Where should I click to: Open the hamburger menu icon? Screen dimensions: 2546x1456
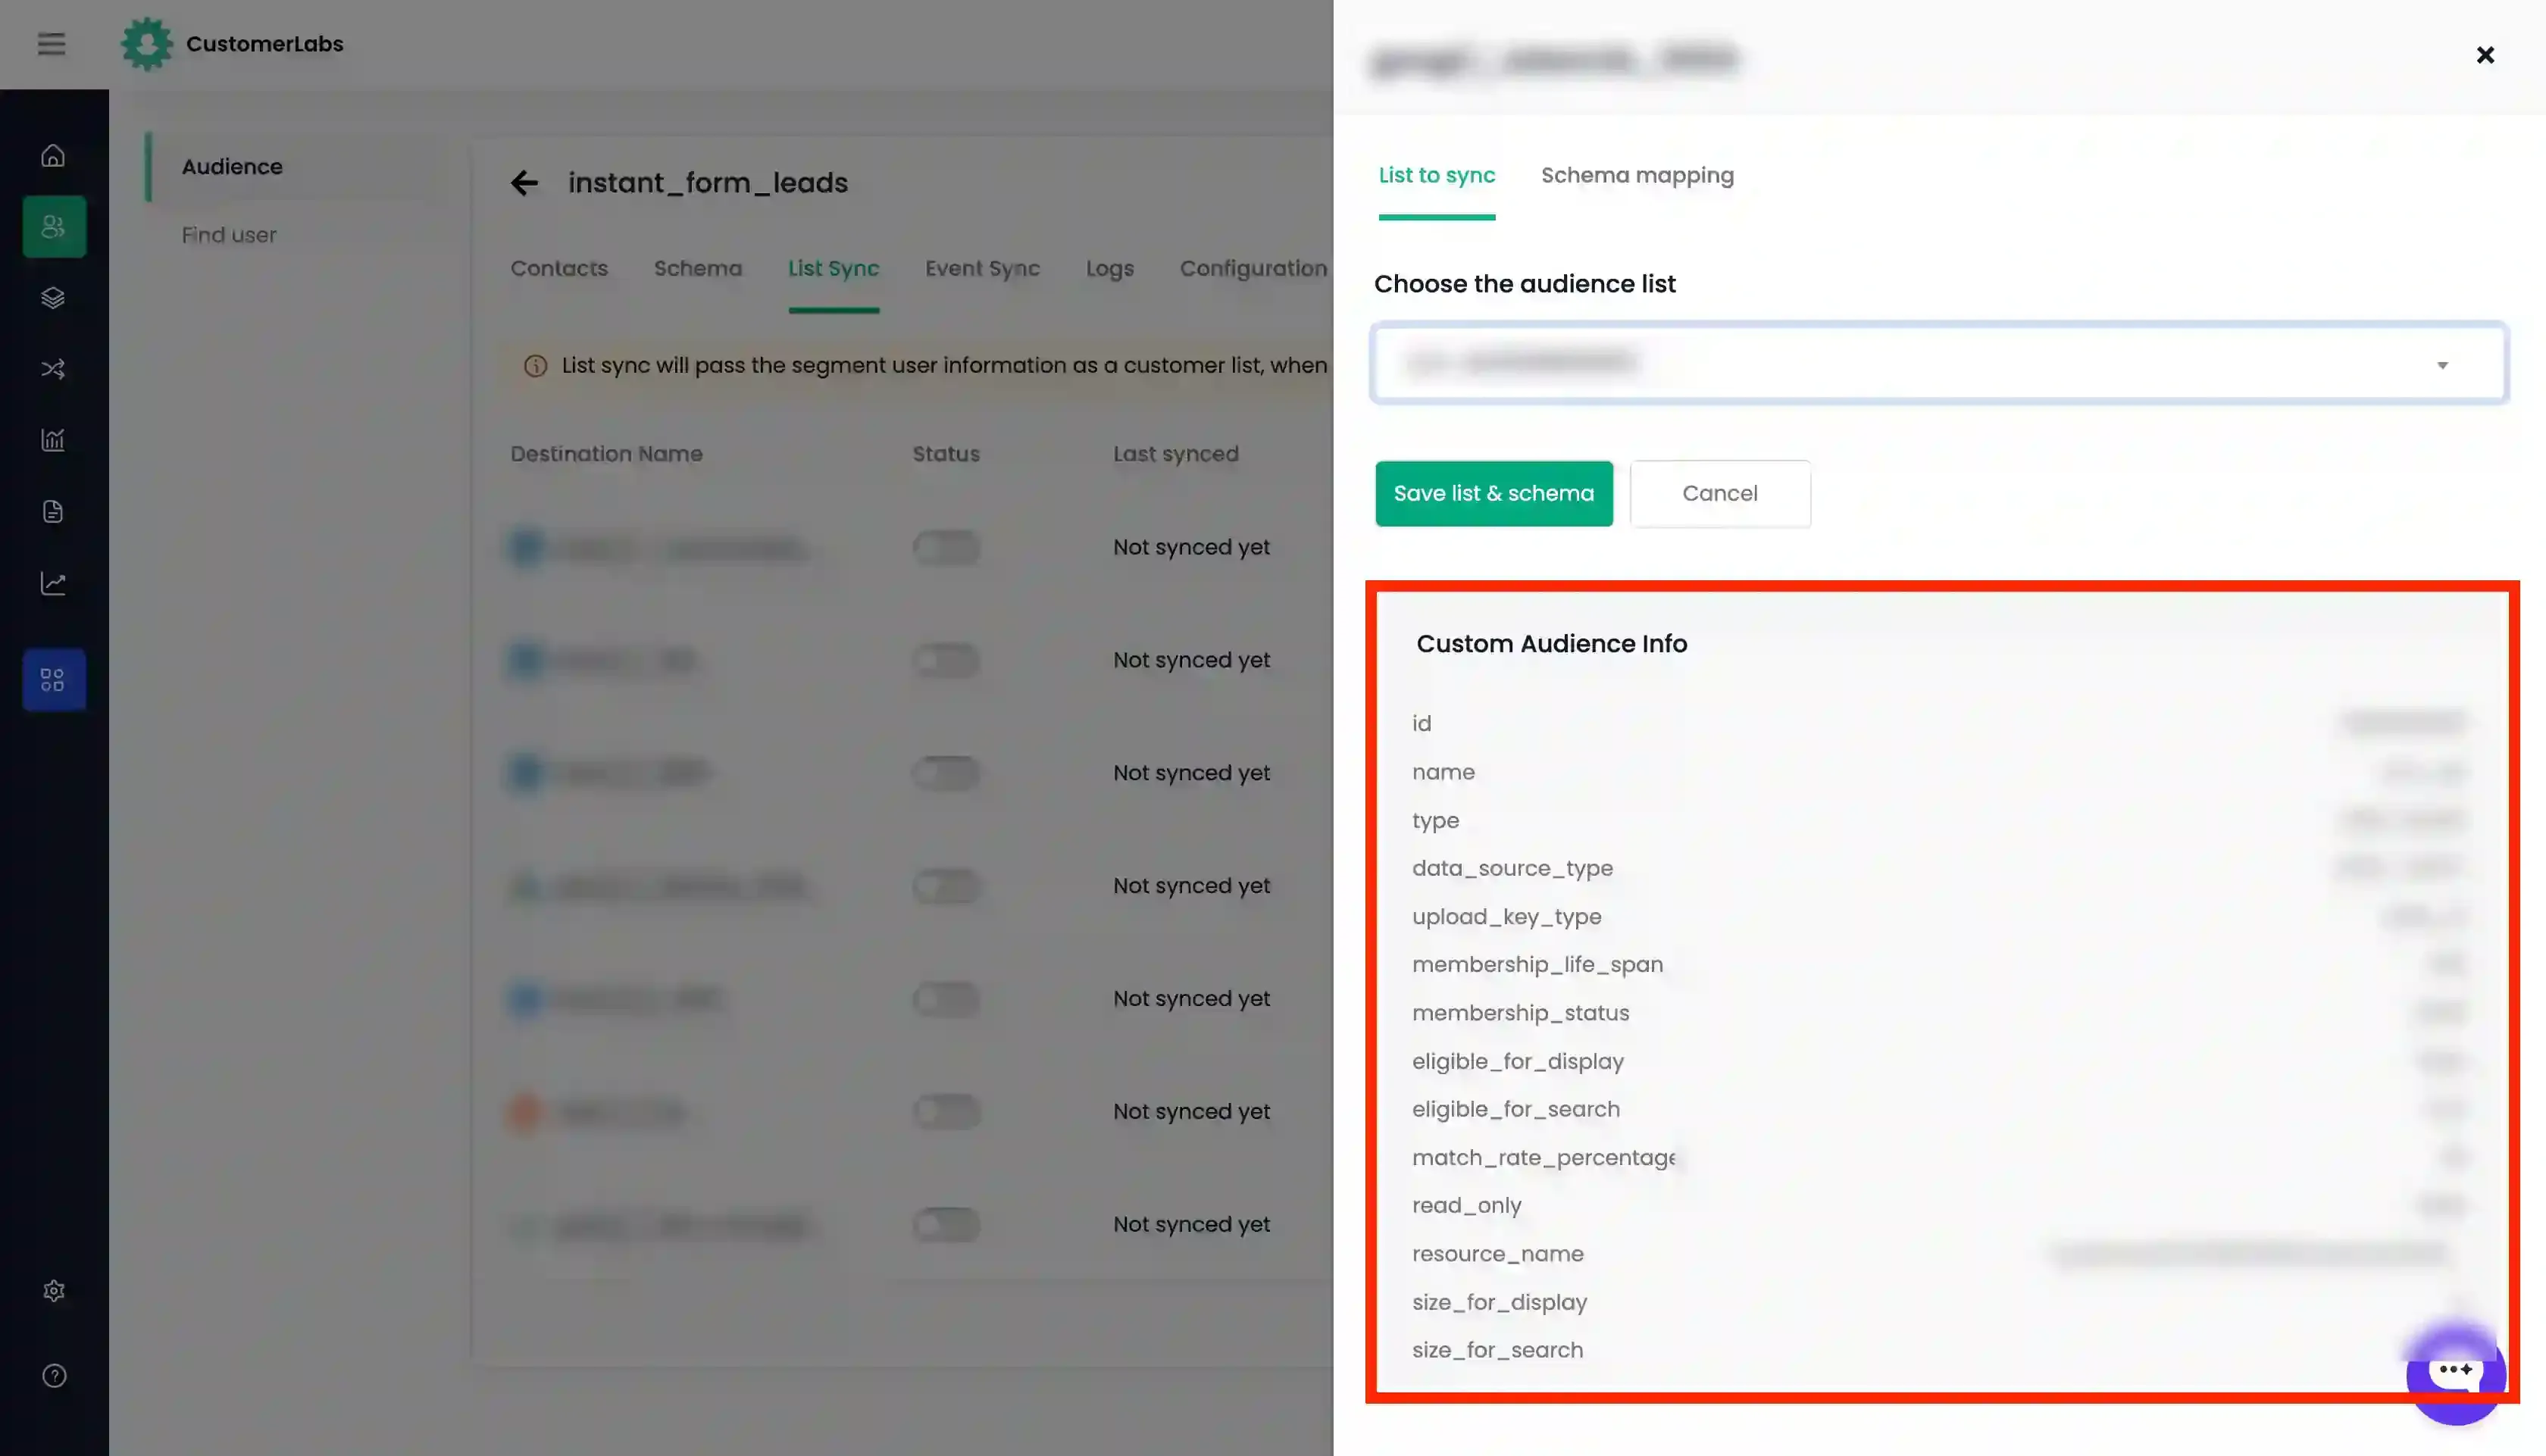click(51, 44)
